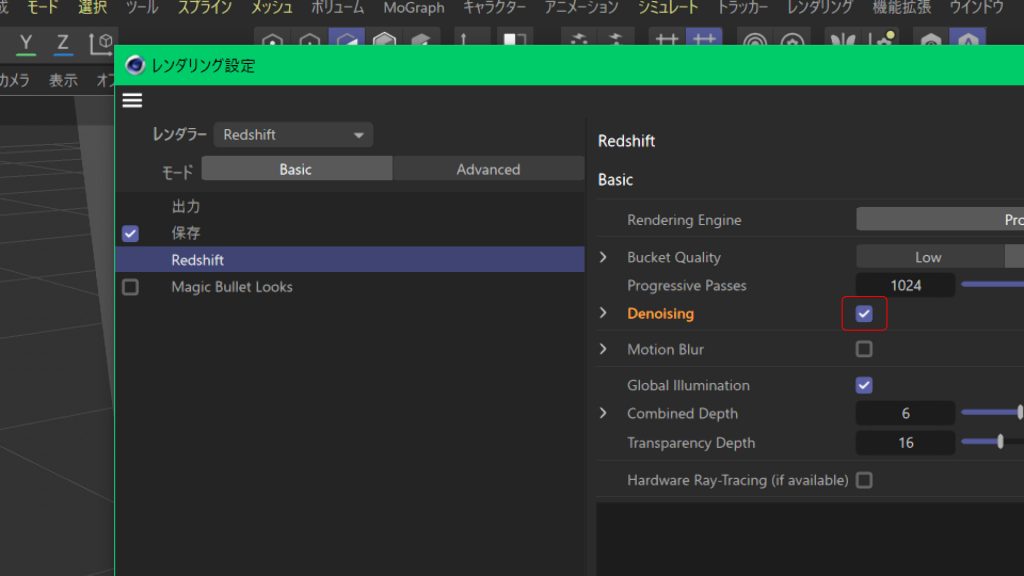Open the Redshift renderer dropdown
This screenshot has width=1024, height=576.
coord(293,135)
